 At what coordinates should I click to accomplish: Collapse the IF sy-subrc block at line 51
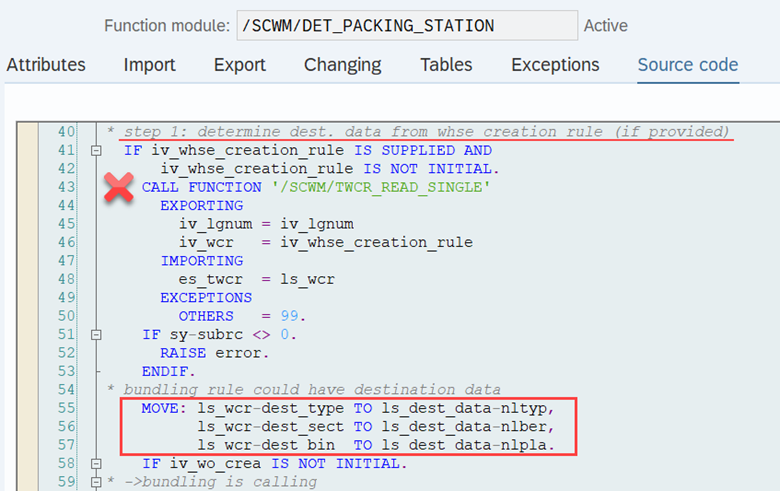(97, 335)
